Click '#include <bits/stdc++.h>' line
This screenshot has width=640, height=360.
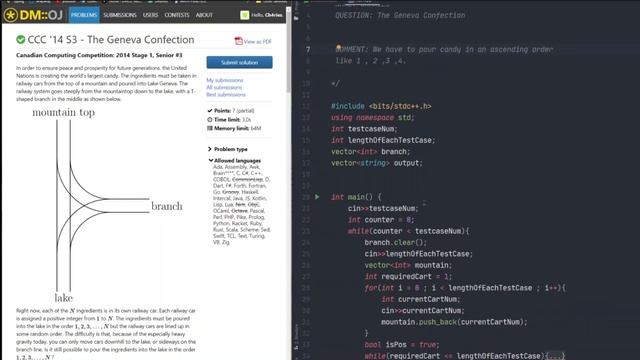tap(381, 106)
